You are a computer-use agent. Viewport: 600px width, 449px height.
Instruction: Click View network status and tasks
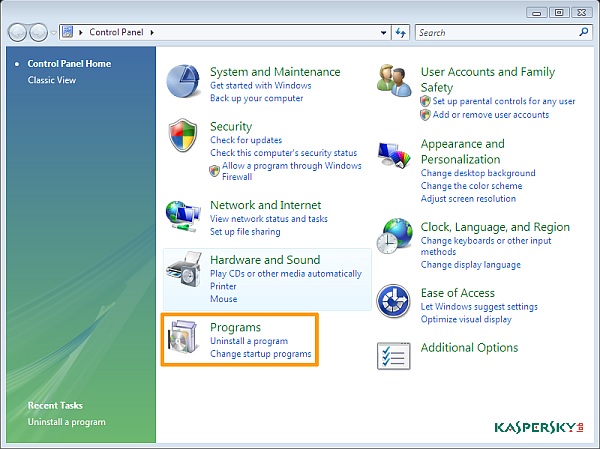coord(269,219)
